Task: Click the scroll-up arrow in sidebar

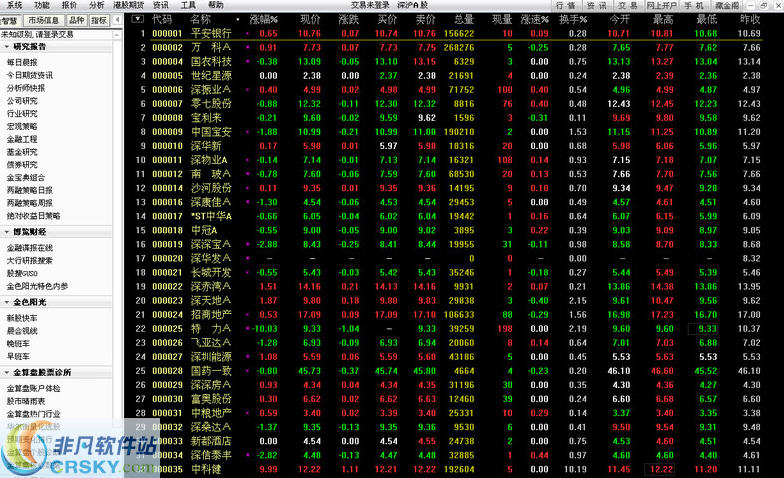Action: point(117,34)
